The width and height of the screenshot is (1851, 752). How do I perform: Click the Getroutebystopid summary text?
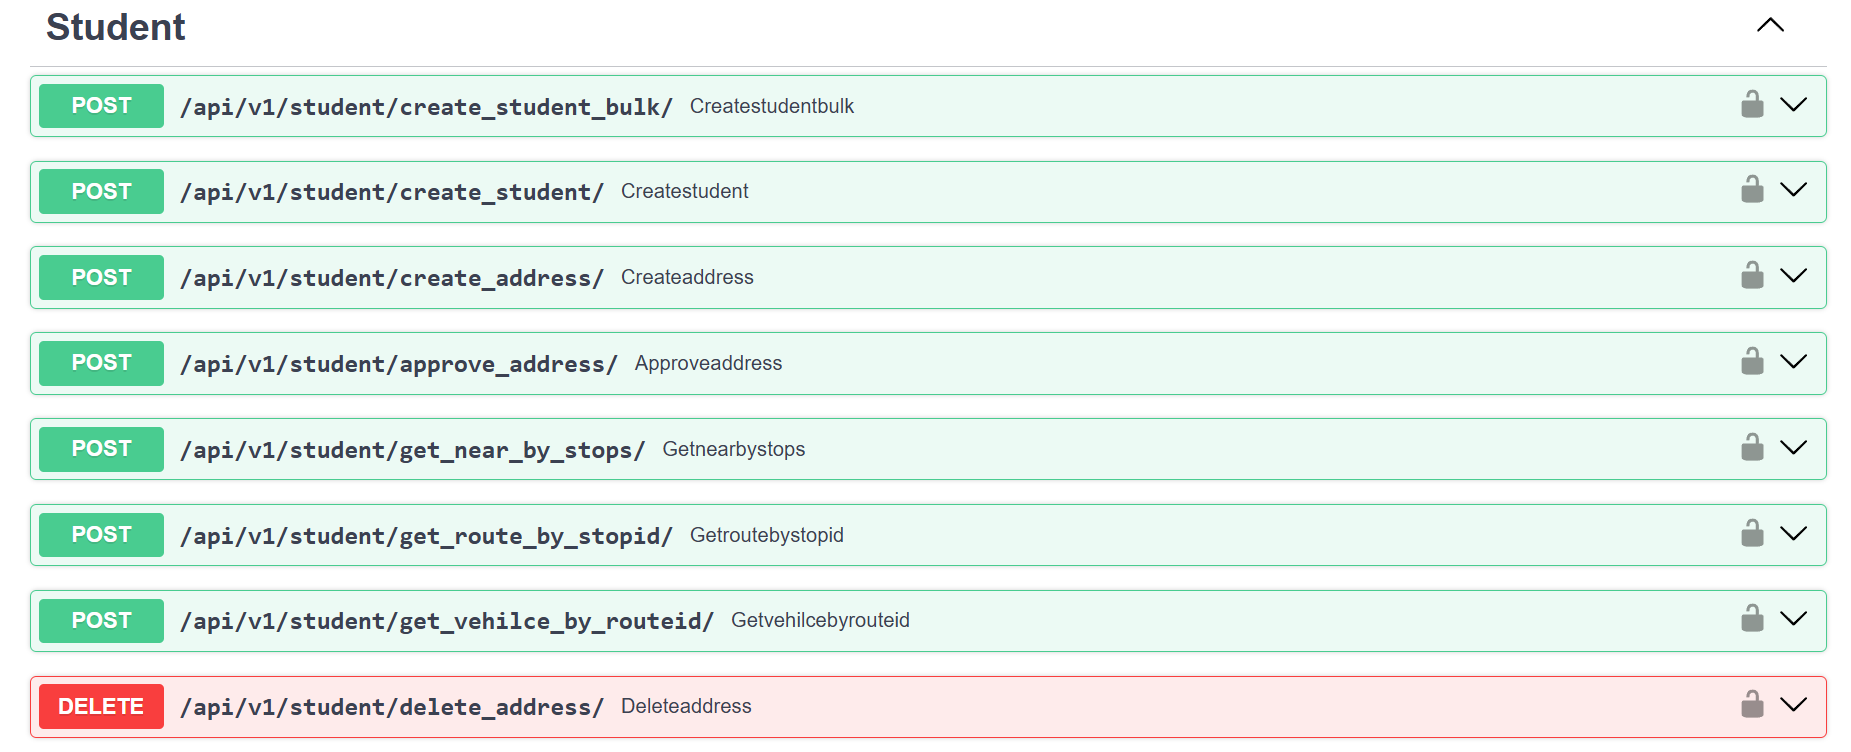coord(767,535)
